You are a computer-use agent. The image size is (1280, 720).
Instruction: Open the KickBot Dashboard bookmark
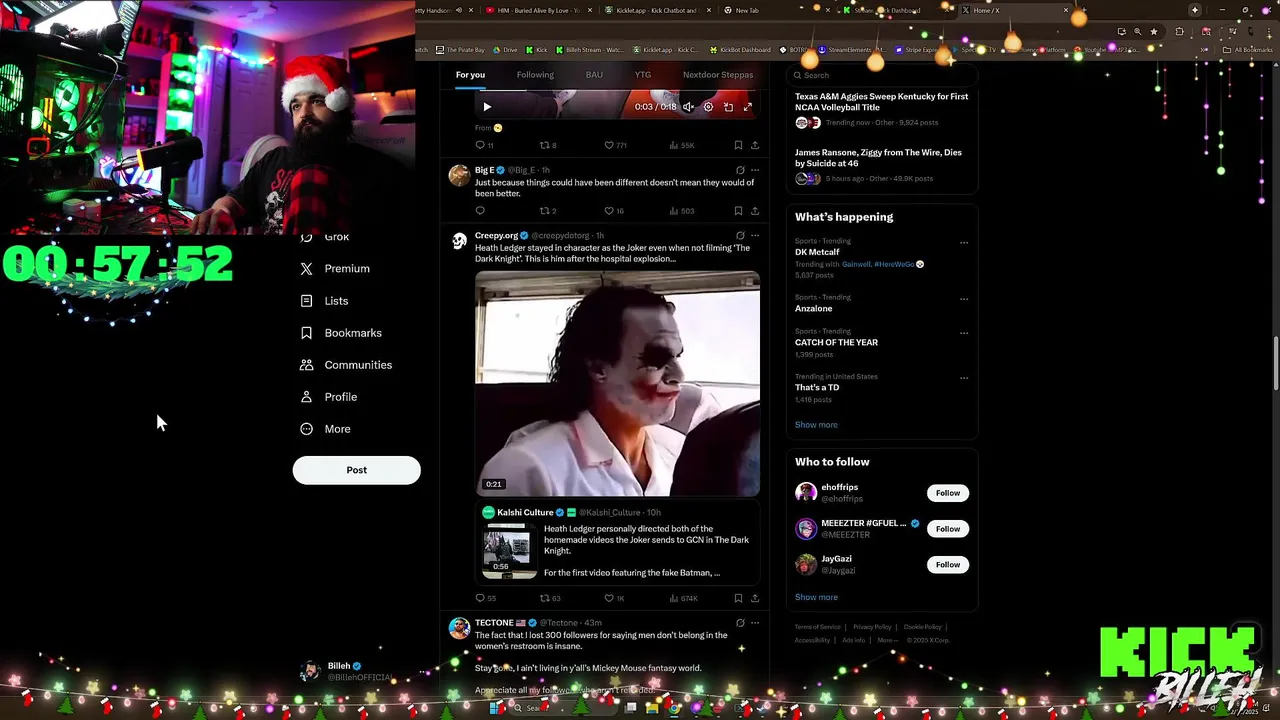(x=741, y=49)
